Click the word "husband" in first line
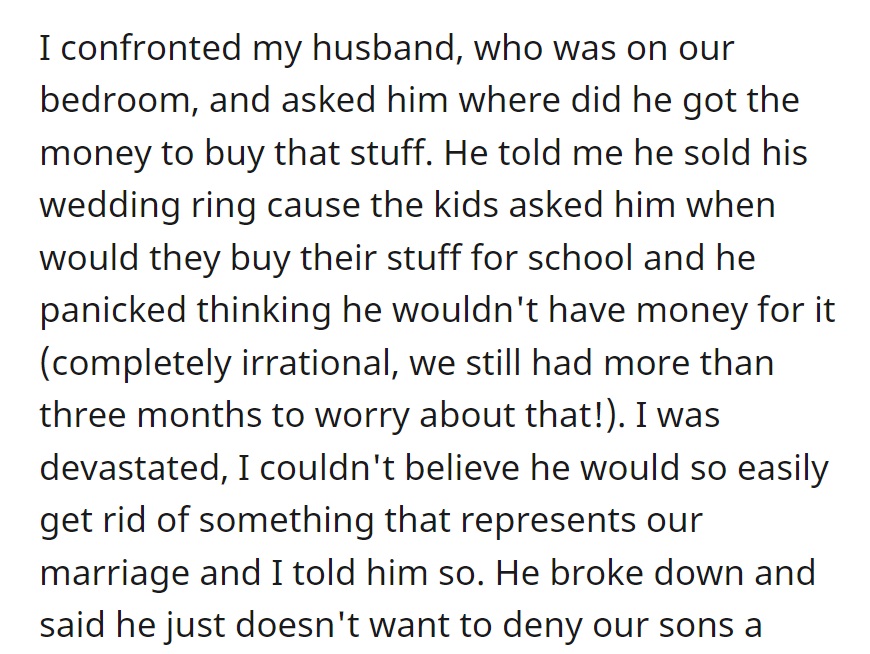This screenshot has height=654, width=870. [x=385, y=48]
